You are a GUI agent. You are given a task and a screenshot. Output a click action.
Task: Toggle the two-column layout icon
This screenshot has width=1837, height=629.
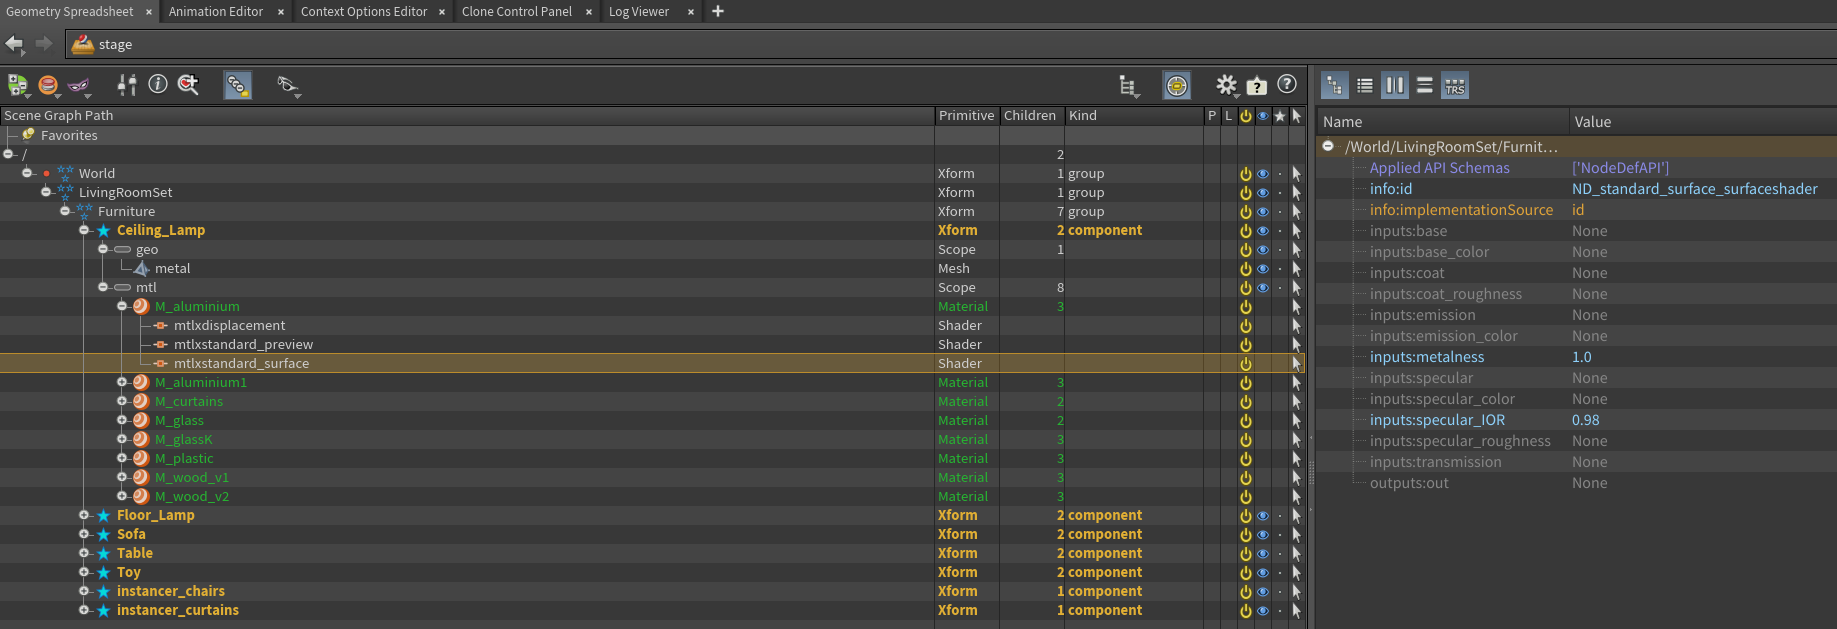click(x=1394, y=86)
